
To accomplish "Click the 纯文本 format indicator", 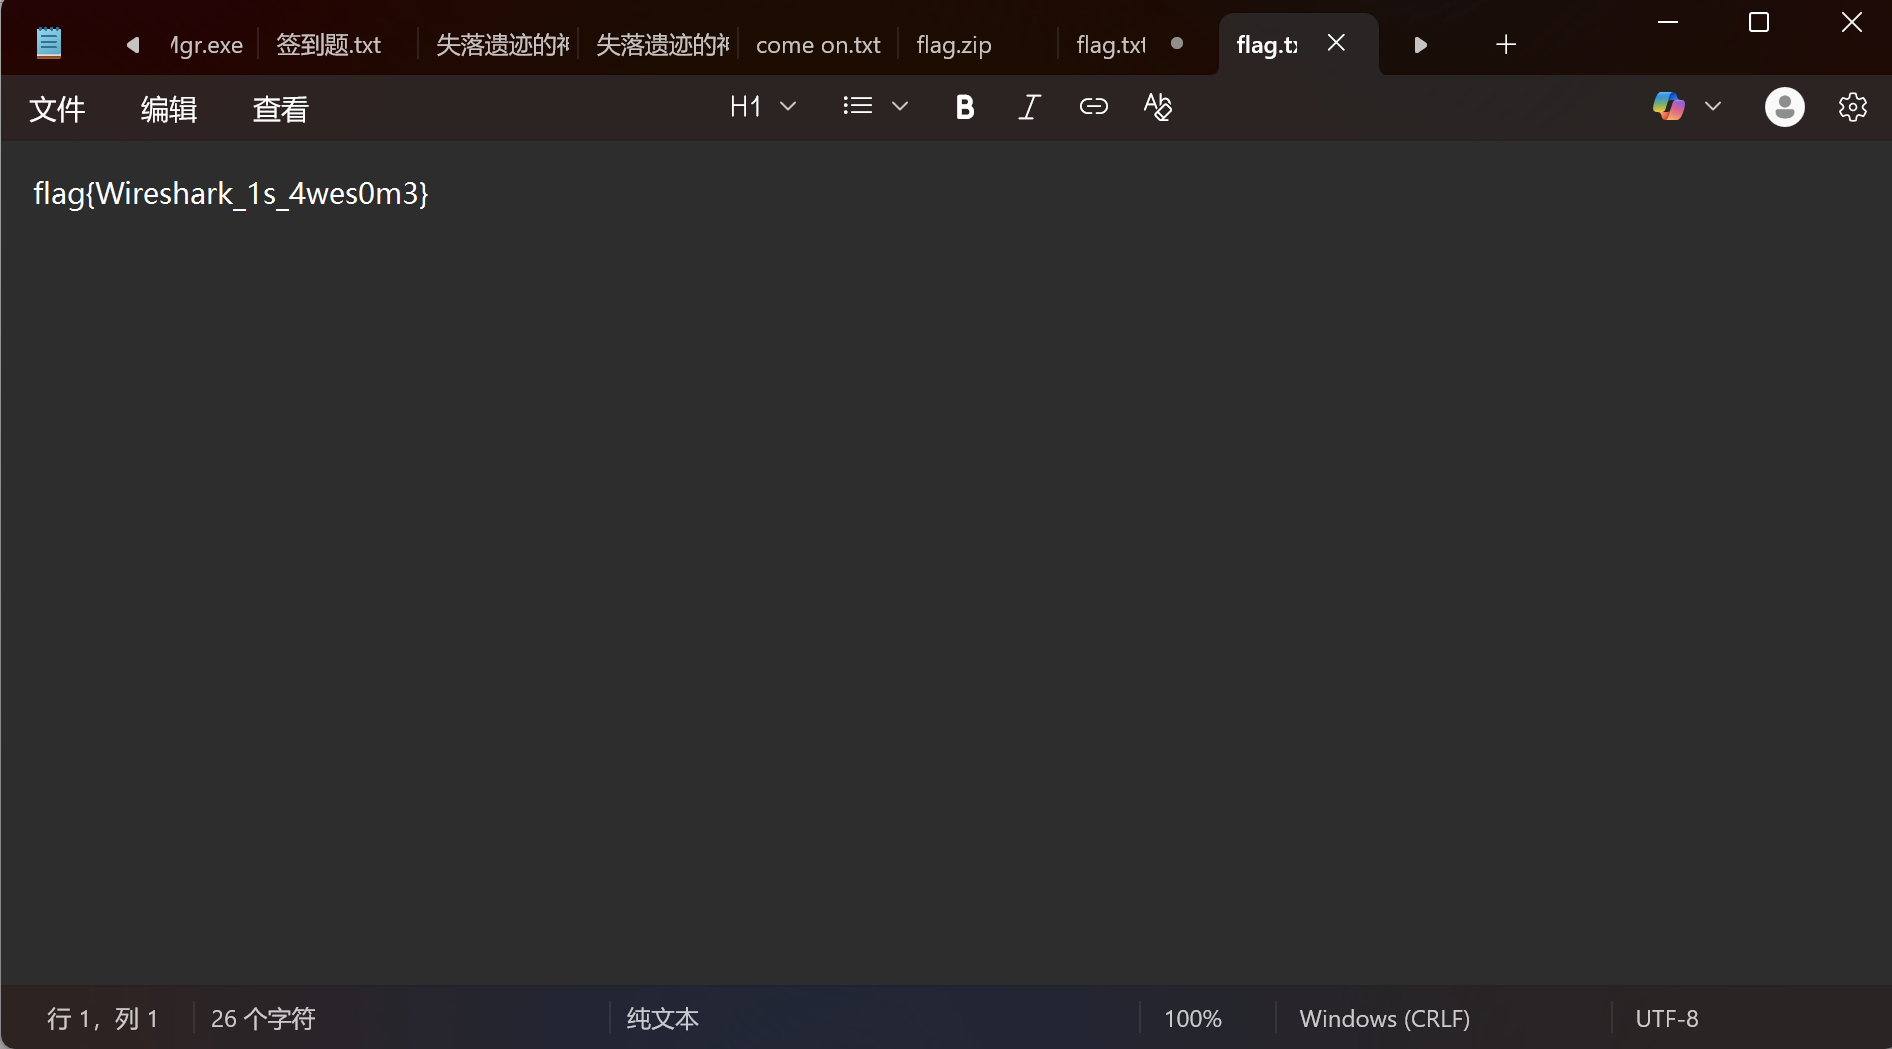I will click(x=662, y=1019).
